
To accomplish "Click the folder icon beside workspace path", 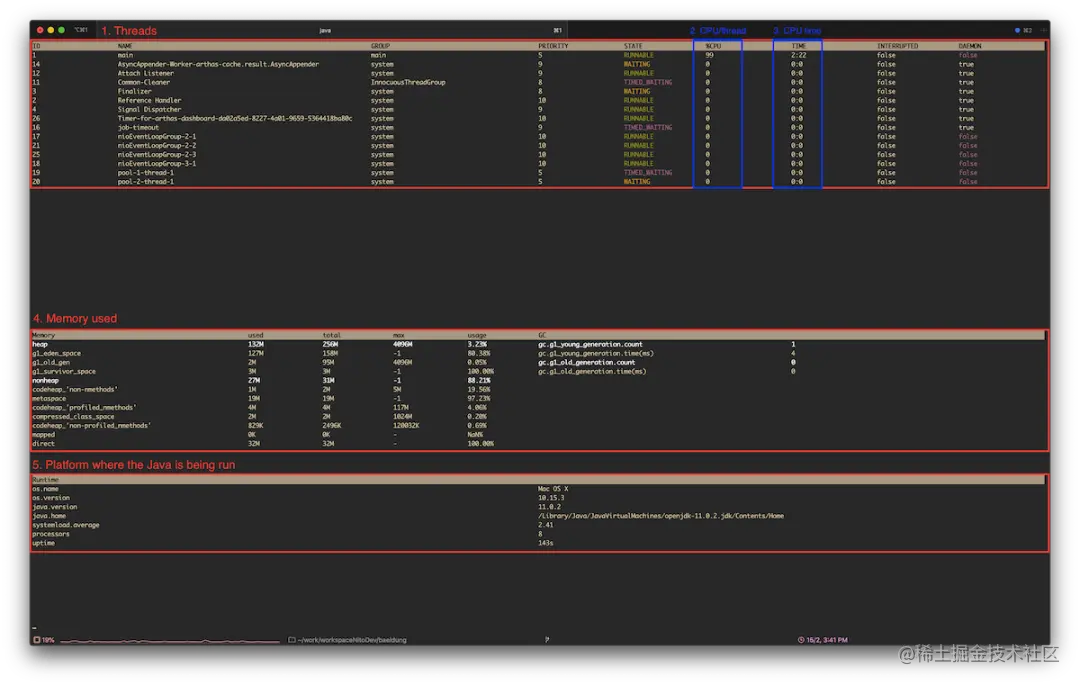I will (291, 640).
